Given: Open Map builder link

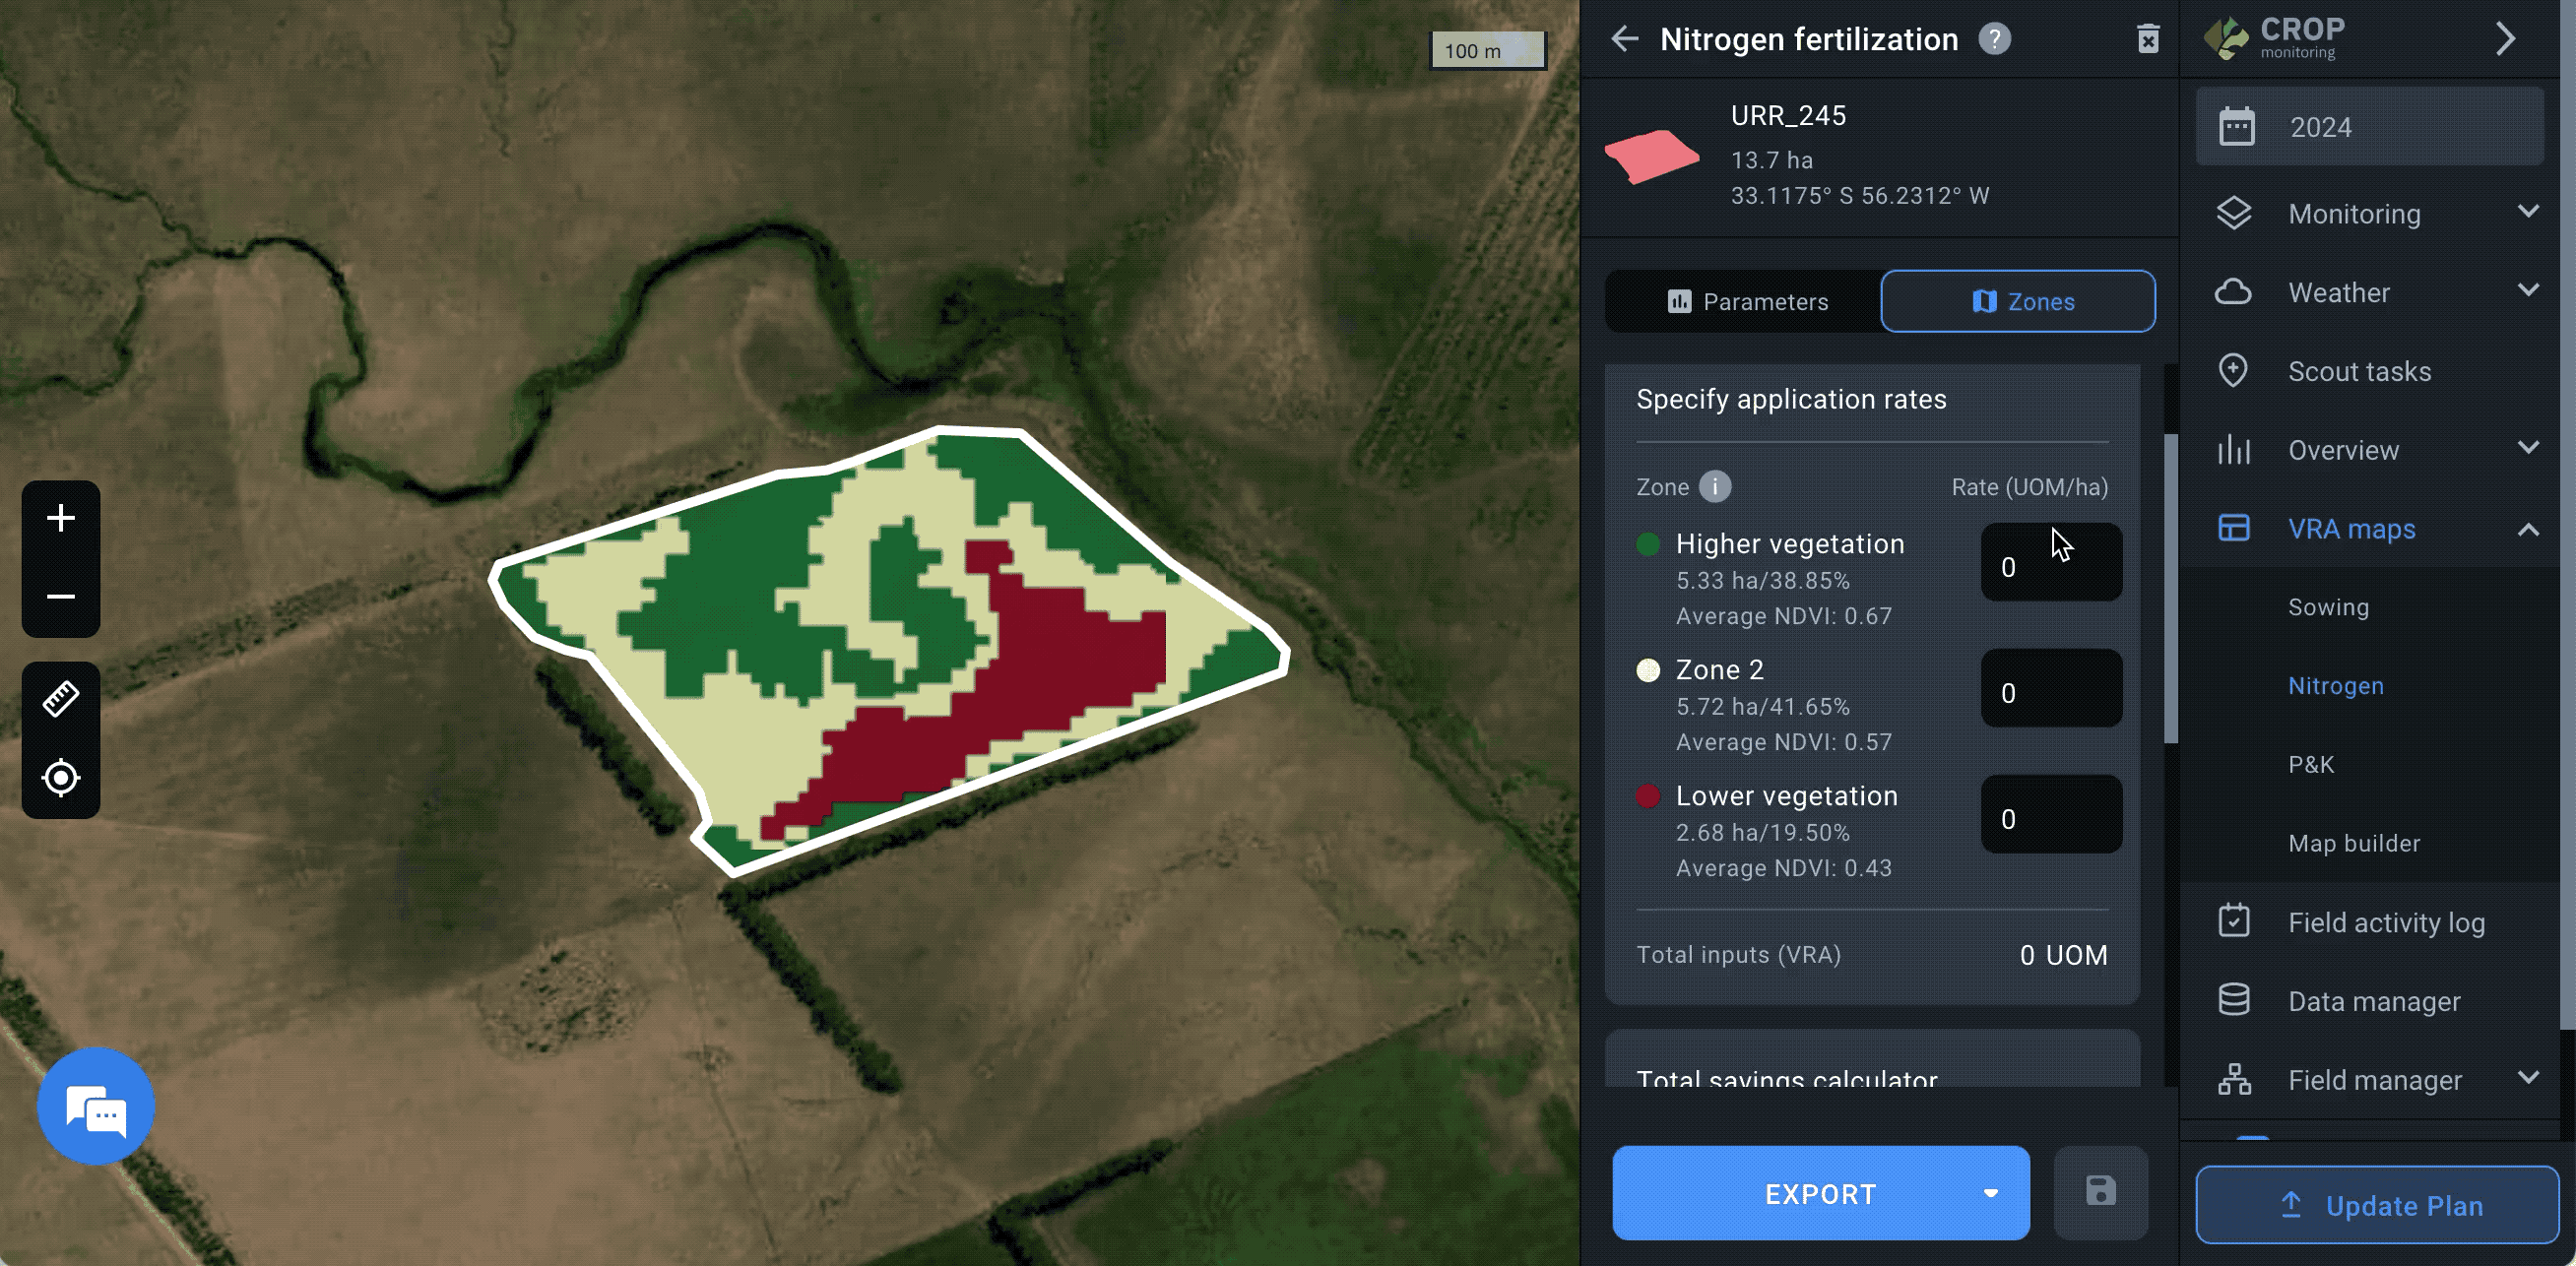Looking at the screenshot, I should tap(2353, 843).
